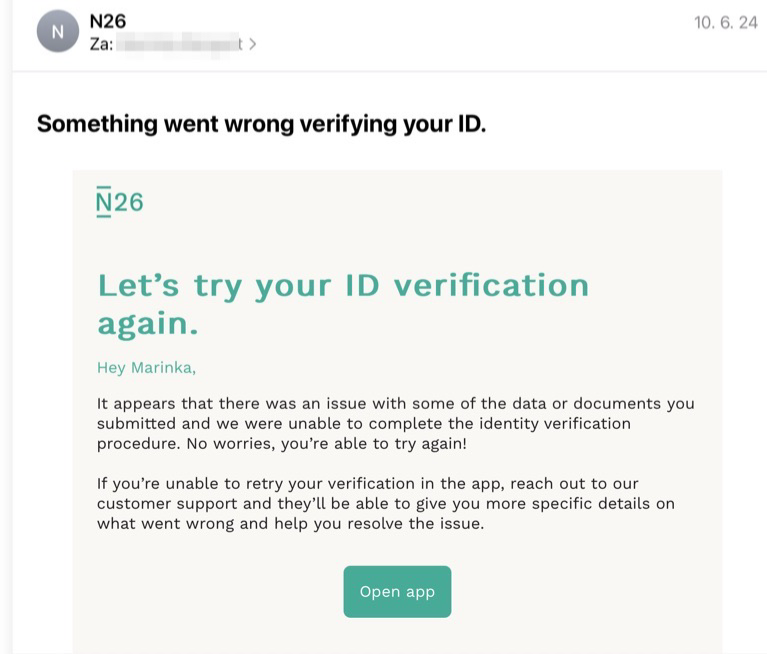Click the blurred recipient email address
The width and height of the screenshot is (767, 654).
tap(180, 45)
